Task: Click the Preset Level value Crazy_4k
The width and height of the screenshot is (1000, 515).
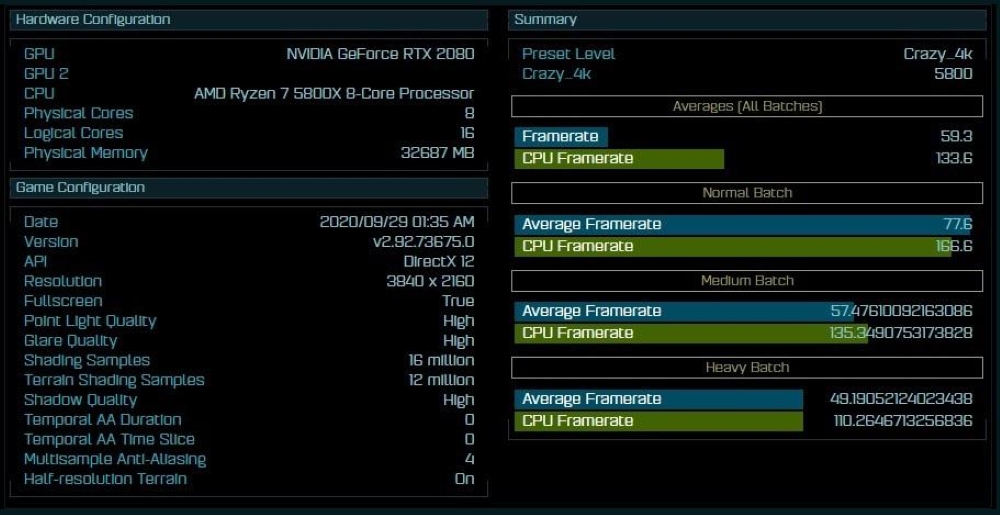Action: (938, 54)
